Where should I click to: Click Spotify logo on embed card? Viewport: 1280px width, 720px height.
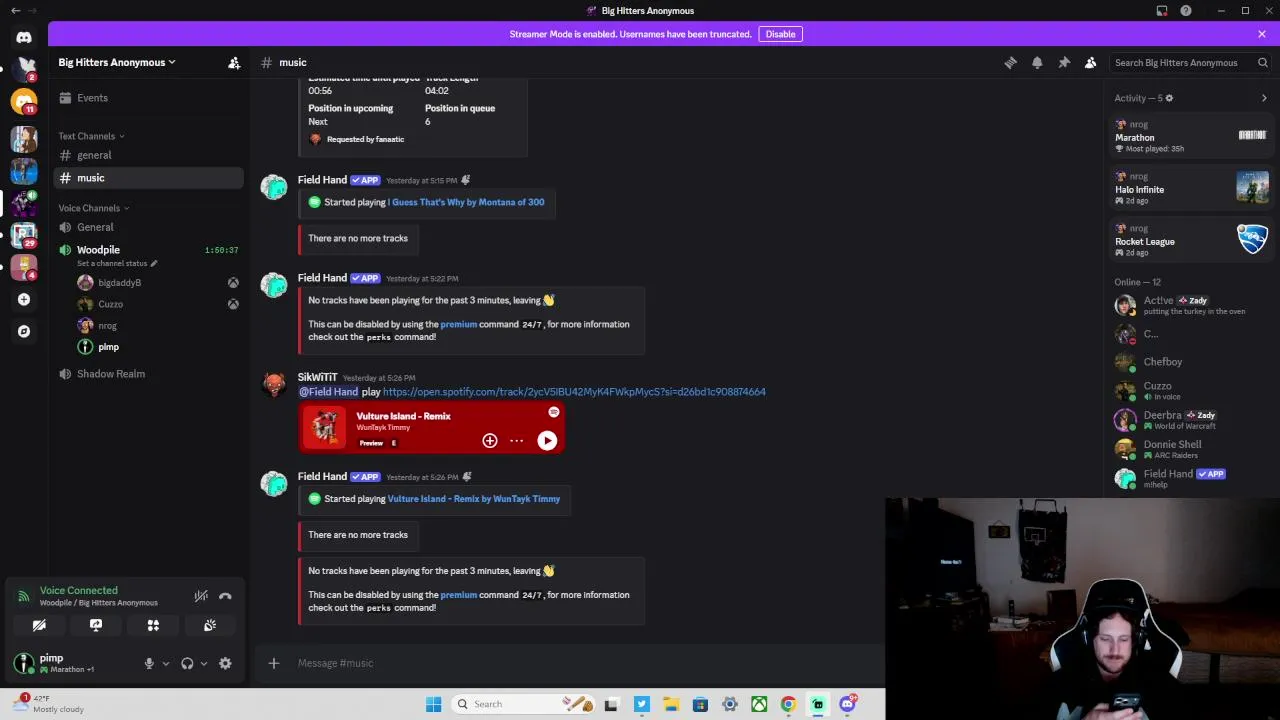(553, 412)
